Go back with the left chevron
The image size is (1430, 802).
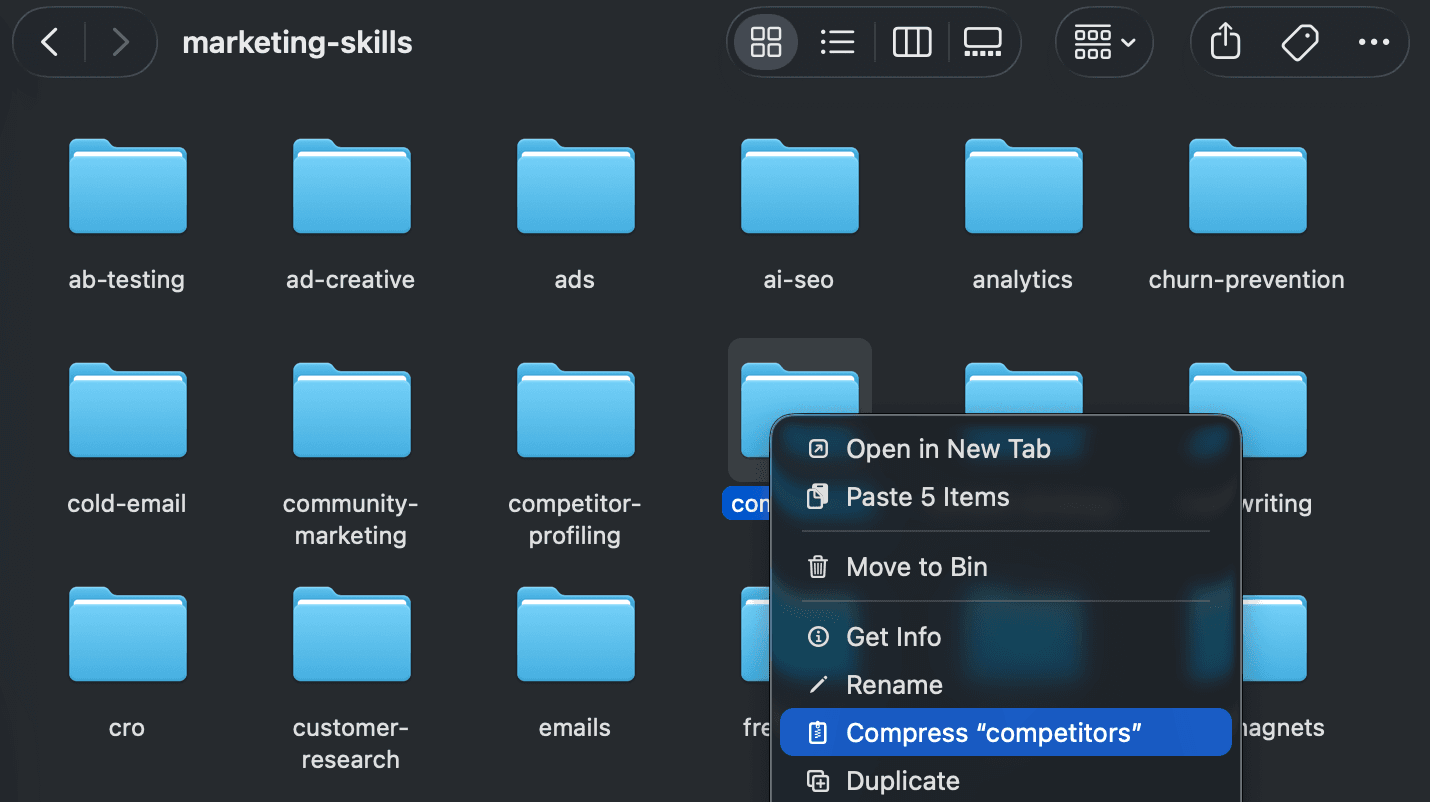(49, 42)
